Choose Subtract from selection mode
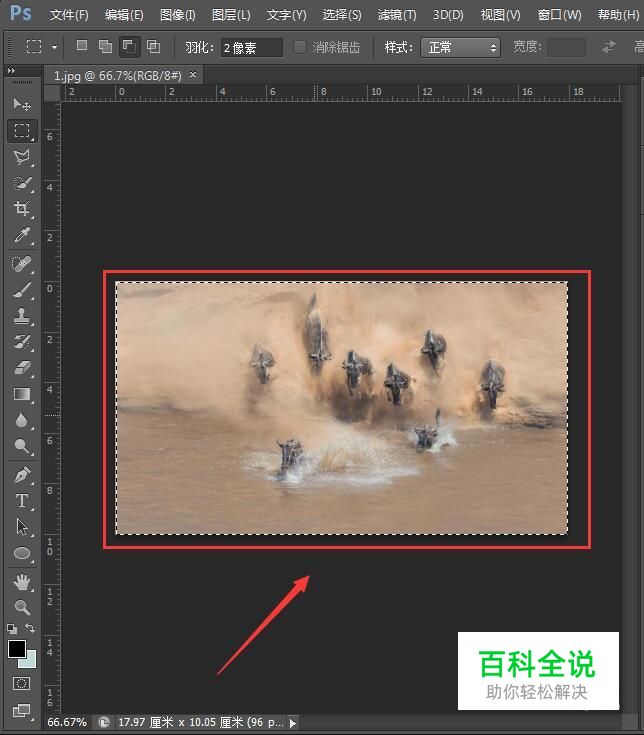Viewport: 644px width, 735px height. point(129,46)
